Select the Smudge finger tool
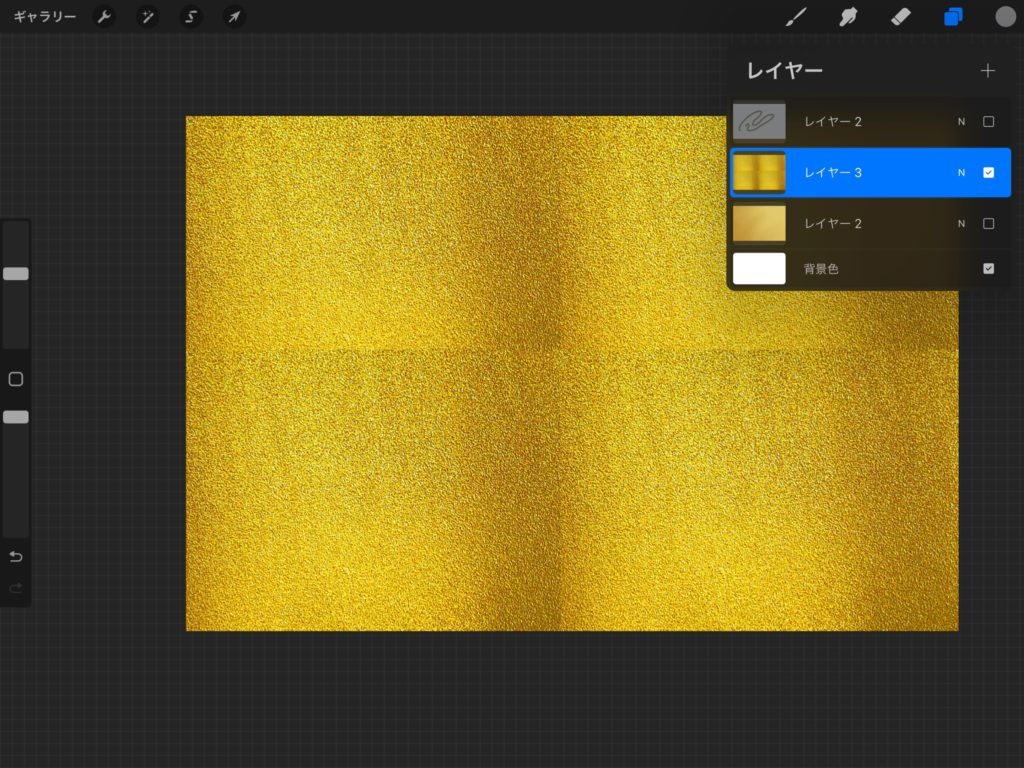Screen dimensions: 1024x768 (x=849, y=17)
